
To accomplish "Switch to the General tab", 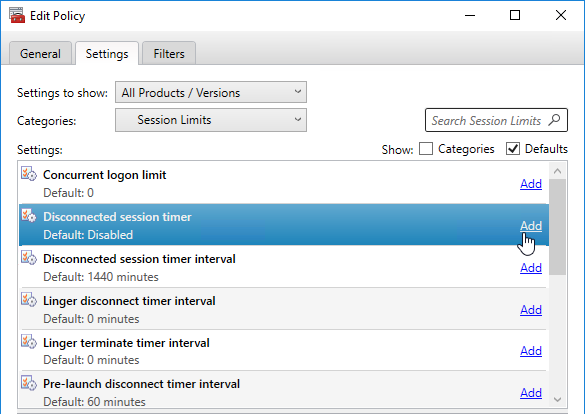I will click(40, 53).
